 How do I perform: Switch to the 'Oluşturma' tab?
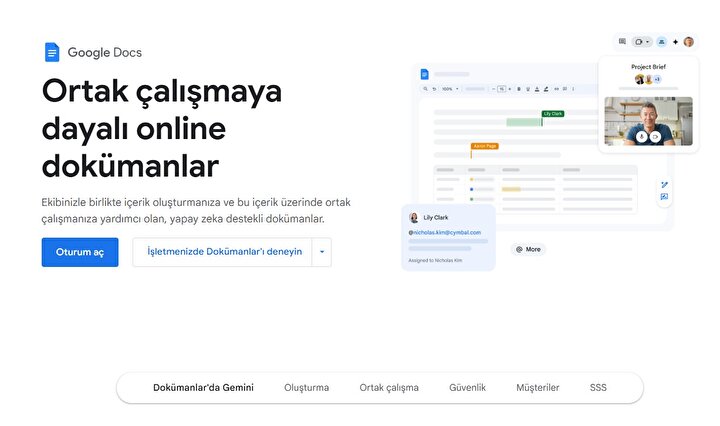[306, 387]
